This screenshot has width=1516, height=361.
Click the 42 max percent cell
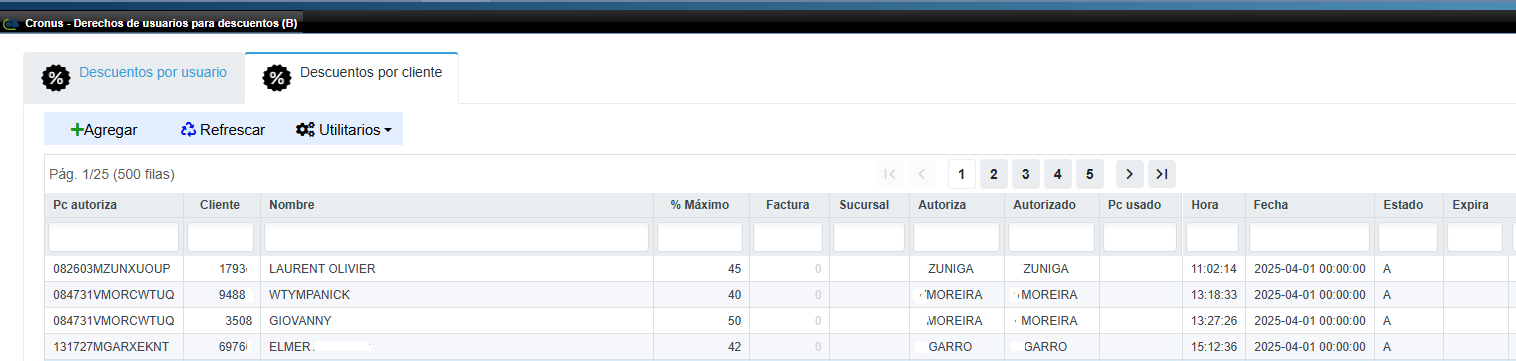[x=701, y=347]
